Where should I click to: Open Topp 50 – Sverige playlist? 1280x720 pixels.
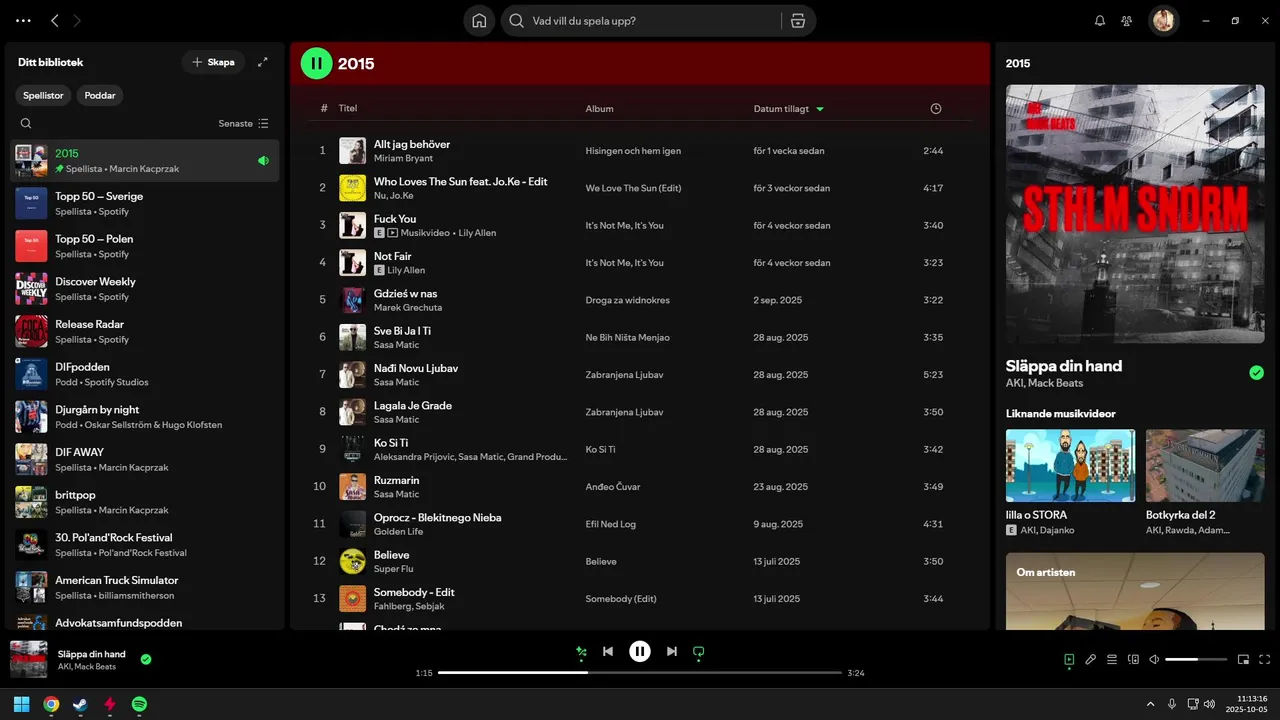pyautogui.click(x=145, y=203)
